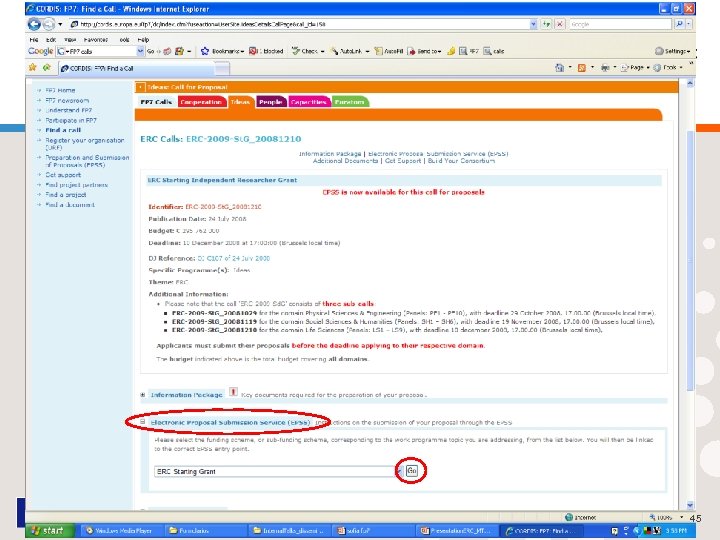The height and width of the screenshot is (540, 720).
Task: Click the orange RSS Feeds icon
Action: tap(582, 68)
